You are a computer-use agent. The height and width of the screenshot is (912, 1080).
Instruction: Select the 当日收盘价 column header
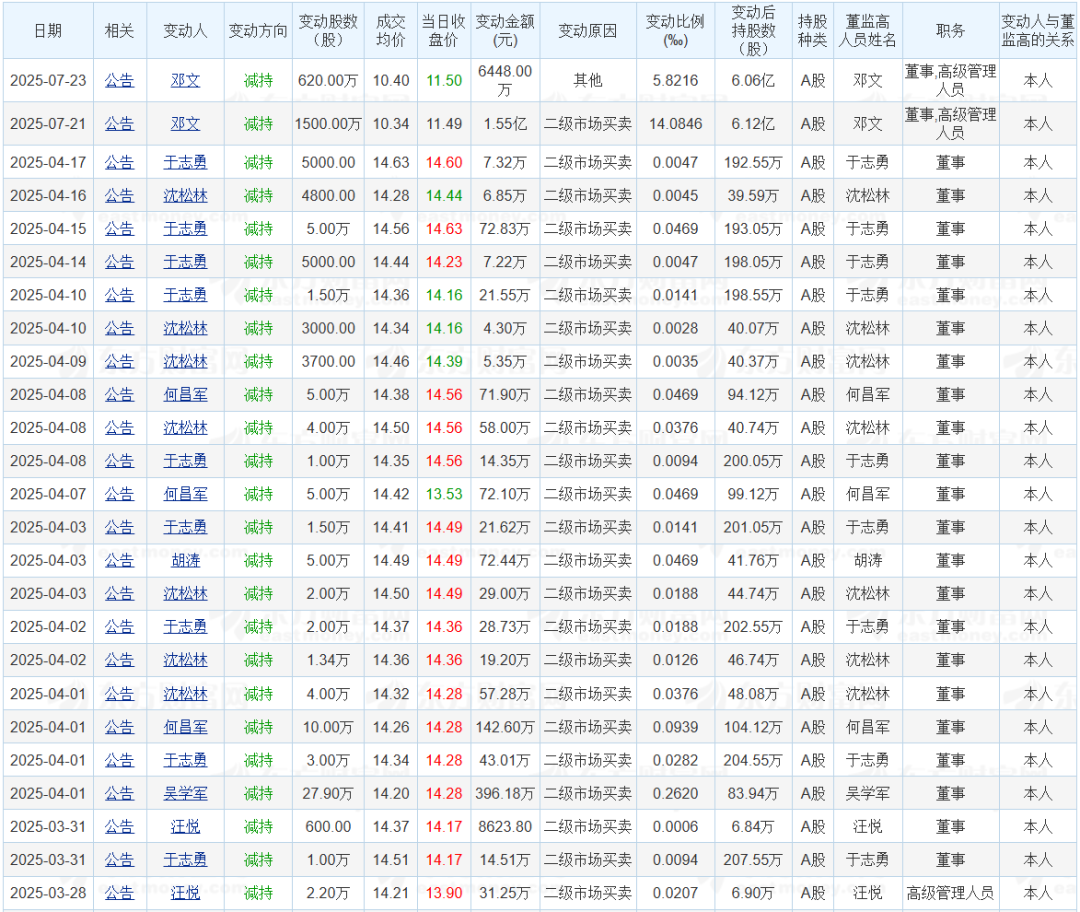[443, 31]
